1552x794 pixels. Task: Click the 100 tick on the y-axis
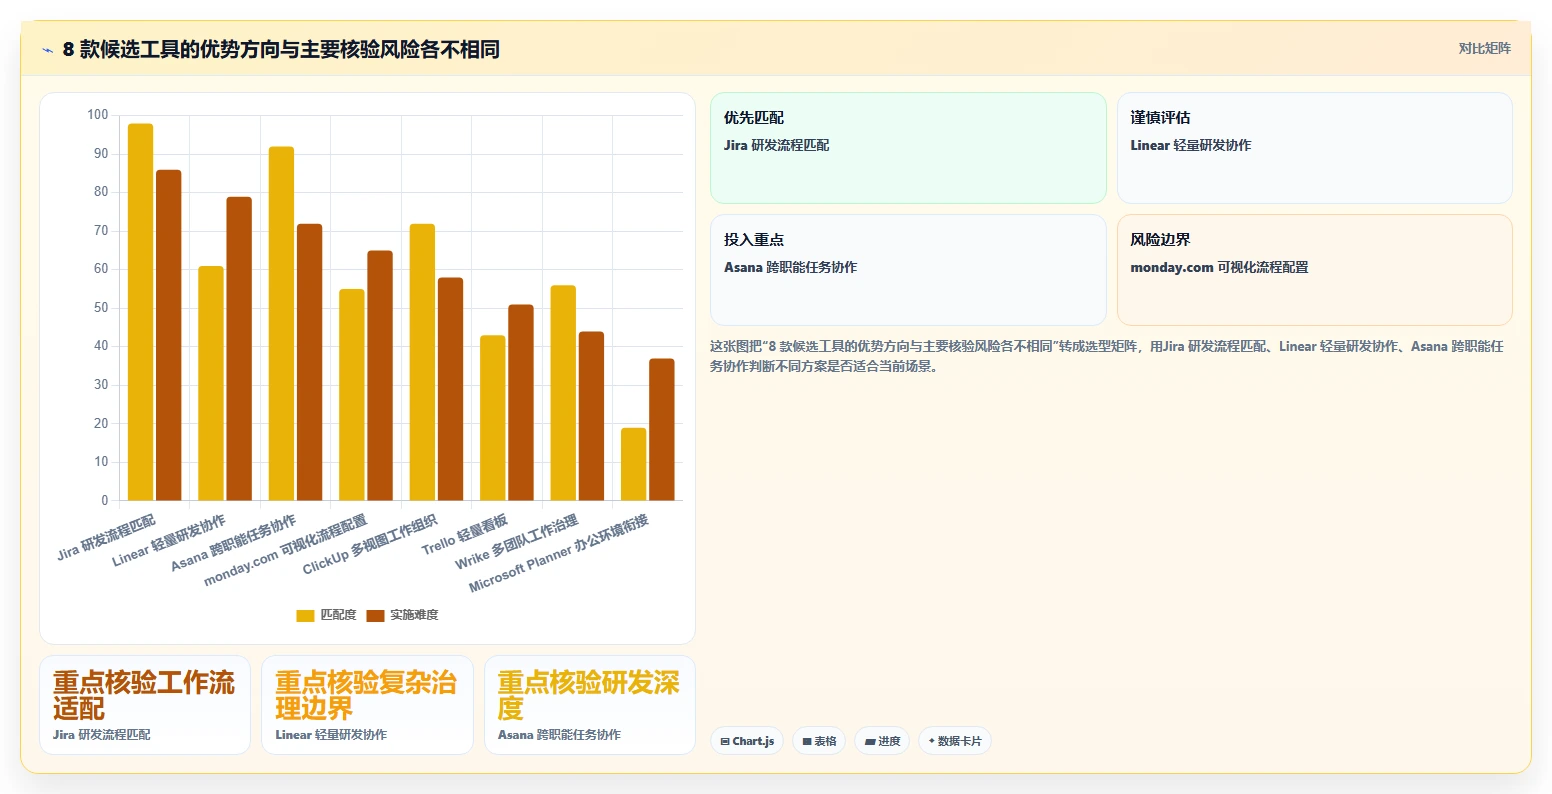[97, 115]
